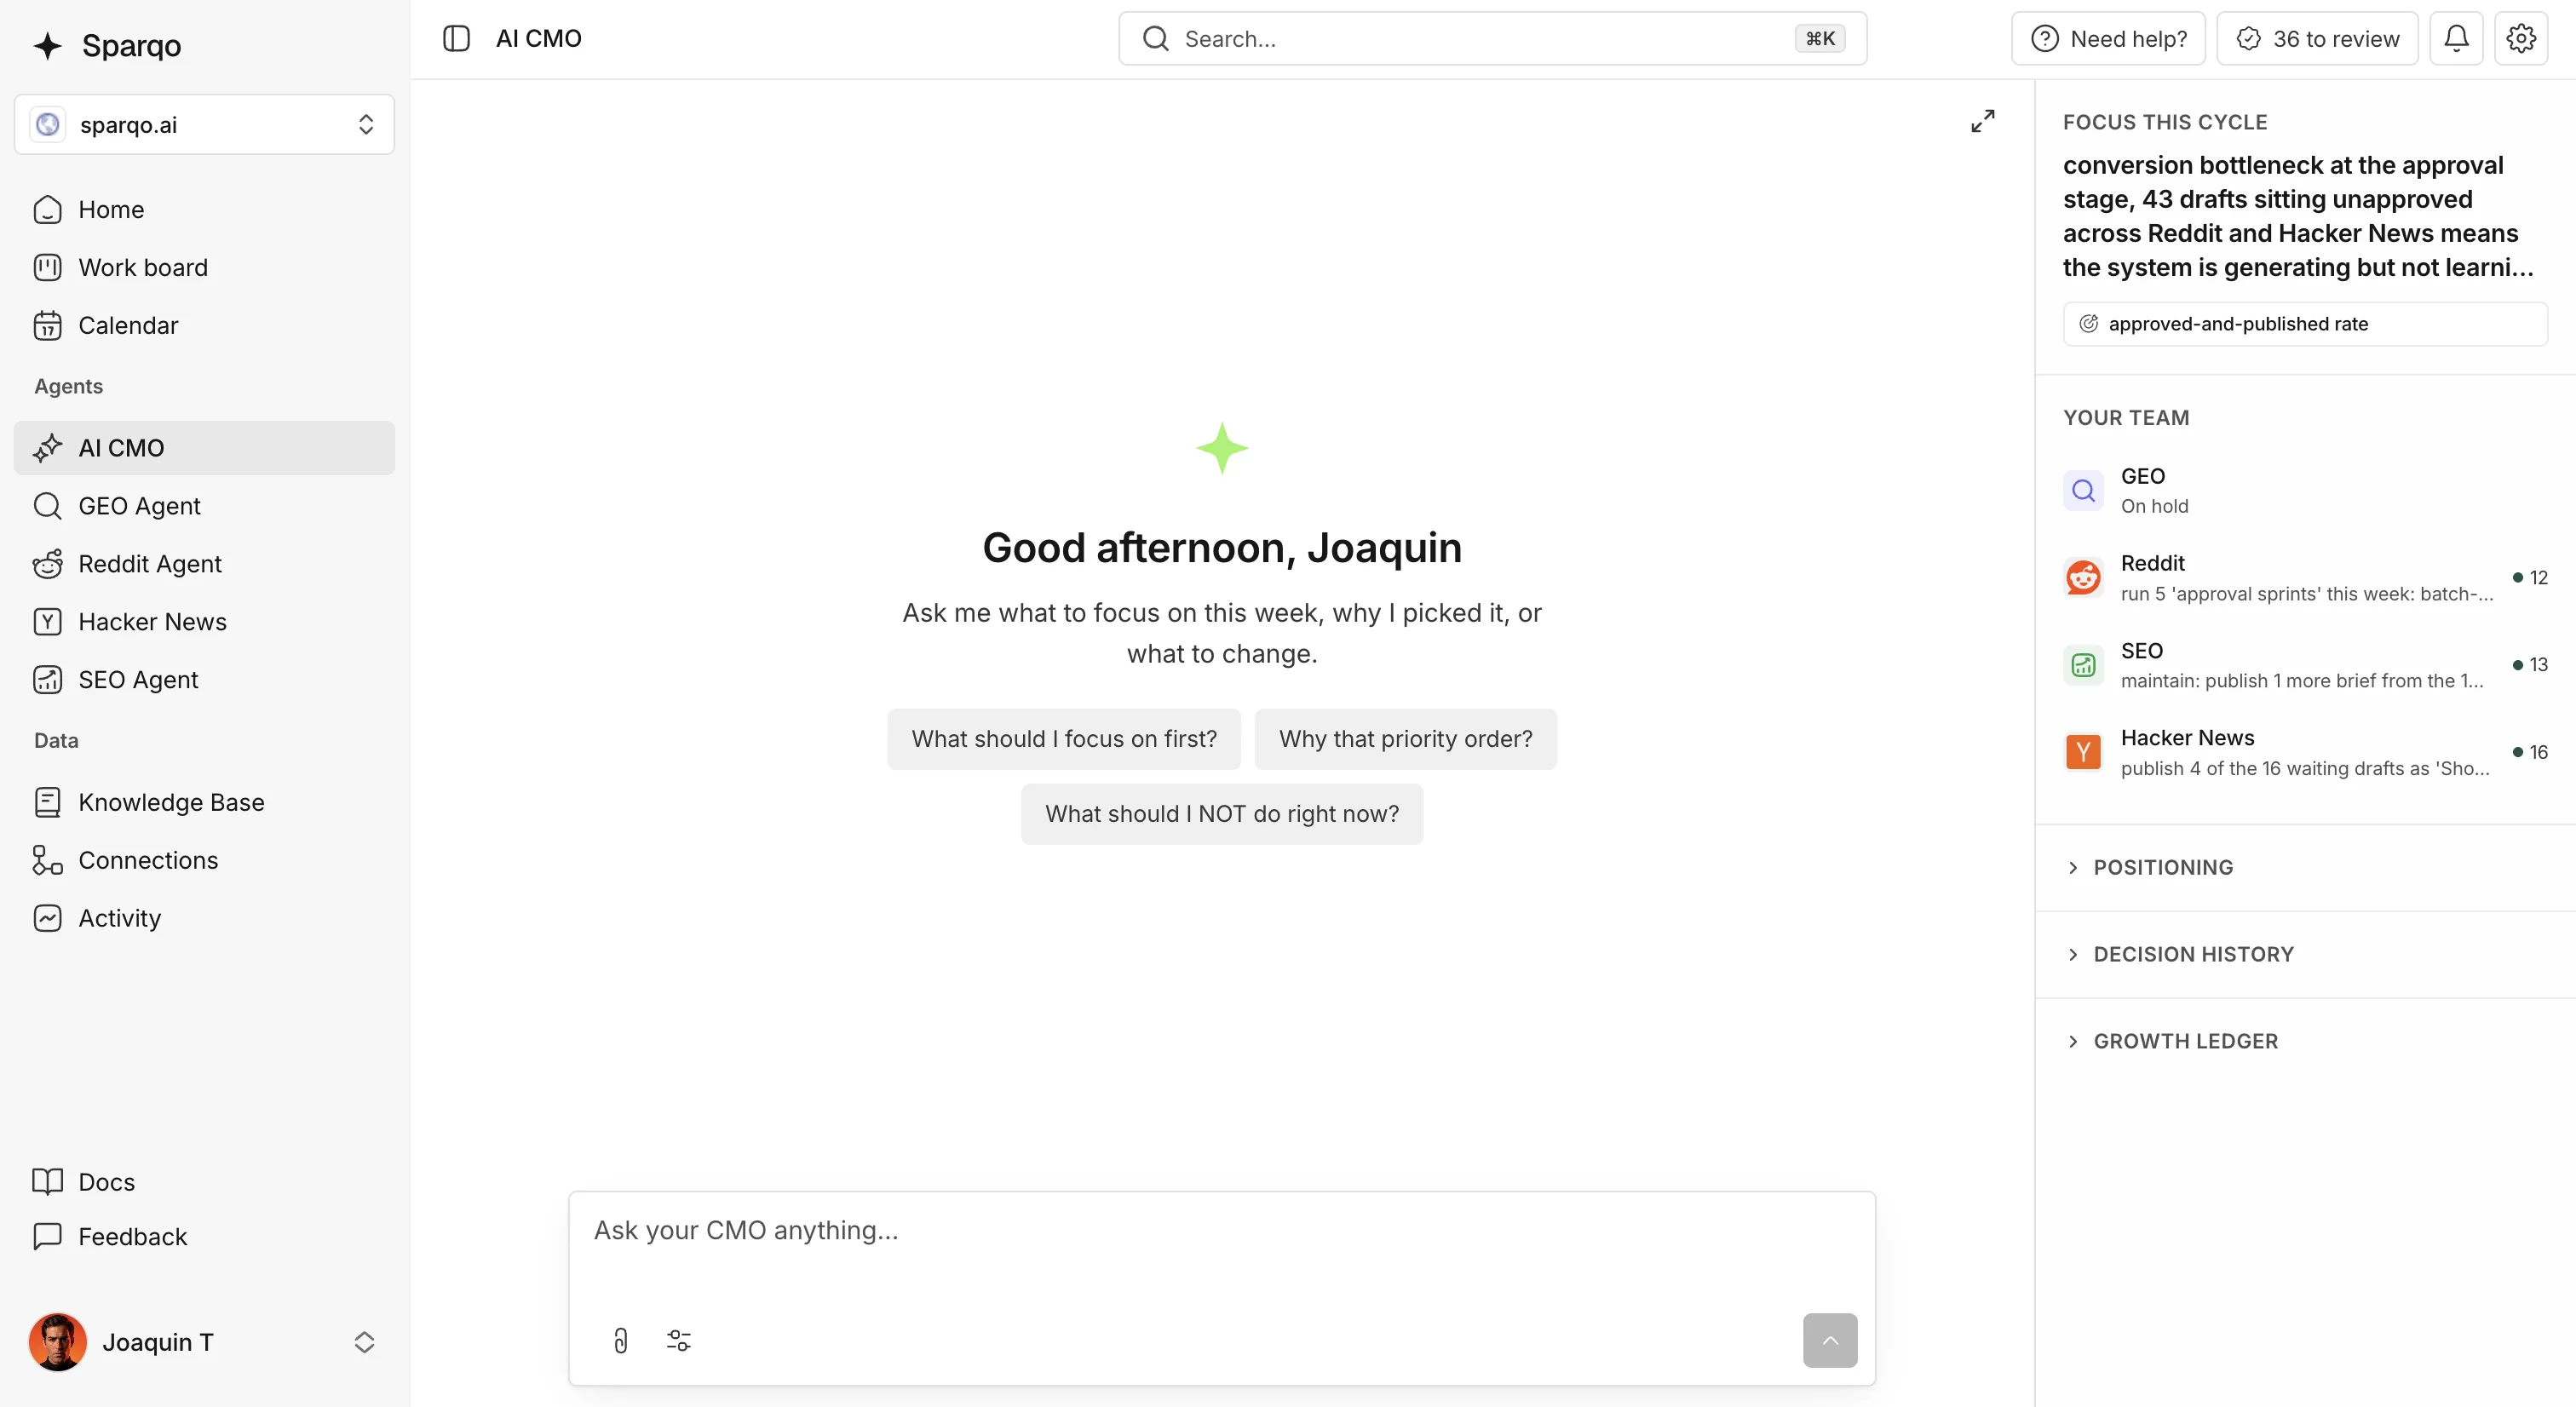Select the Reddit team member icon

pyautogui.click(x=2084, y=577)
